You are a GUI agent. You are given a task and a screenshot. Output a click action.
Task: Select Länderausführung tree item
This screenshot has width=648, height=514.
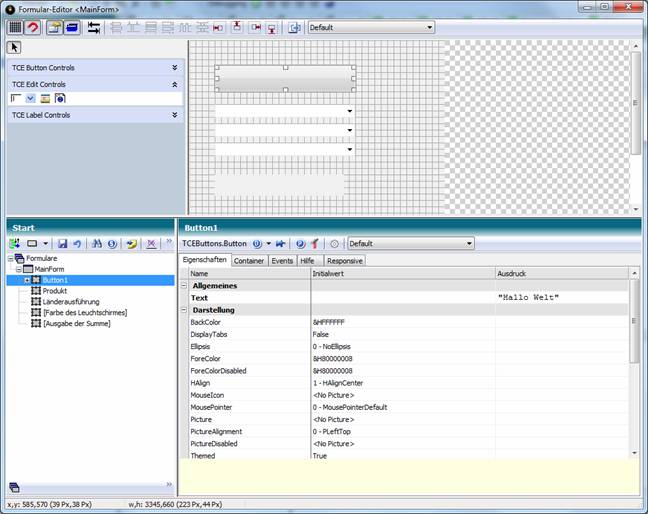tap(71, 302)
